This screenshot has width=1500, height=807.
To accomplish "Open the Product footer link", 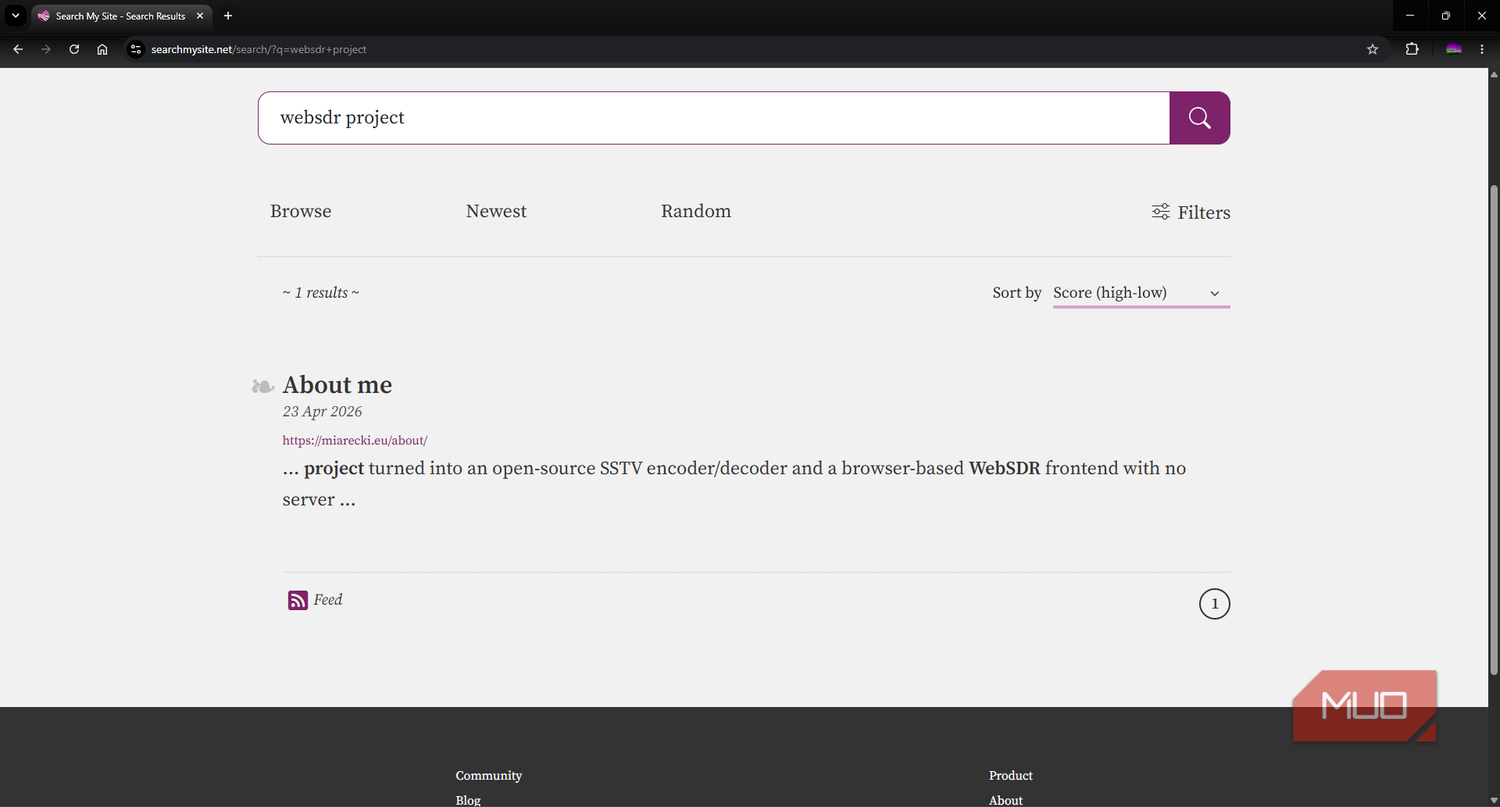I will pos(1011,776).
